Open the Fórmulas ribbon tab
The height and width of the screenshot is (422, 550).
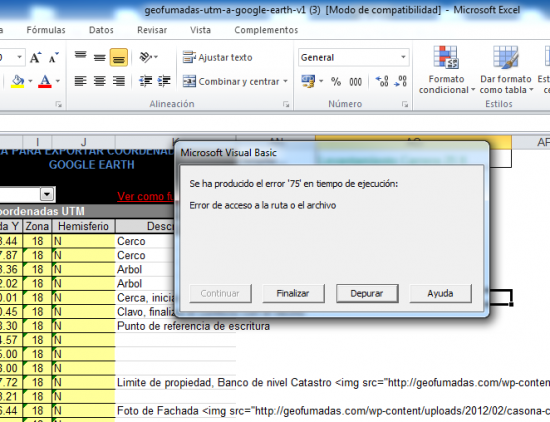46,30
